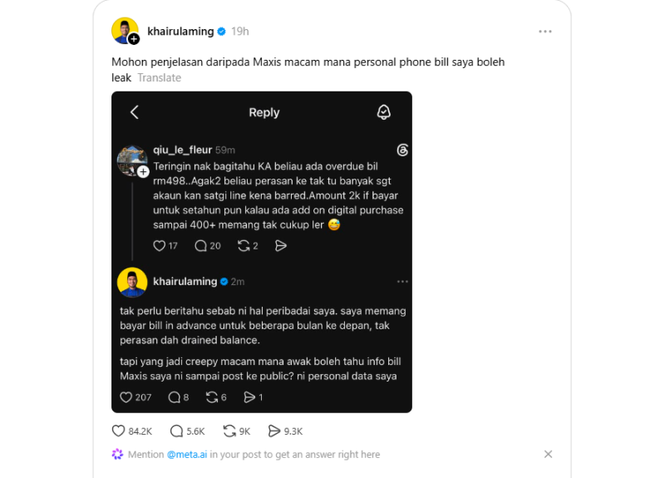
Task: Open the 20 comments on qiu_le_fleur's reply
Action: coord(200,246)
